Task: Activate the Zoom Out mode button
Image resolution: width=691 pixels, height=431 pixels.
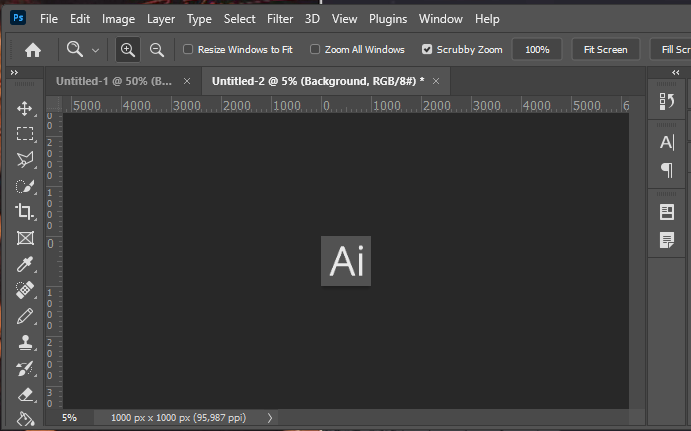Action: coord(156,50)
